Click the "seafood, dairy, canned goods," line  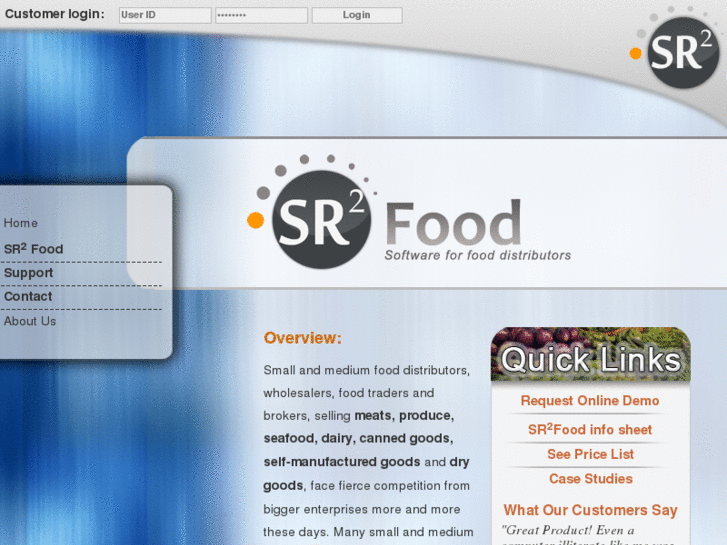coord(358,438)
